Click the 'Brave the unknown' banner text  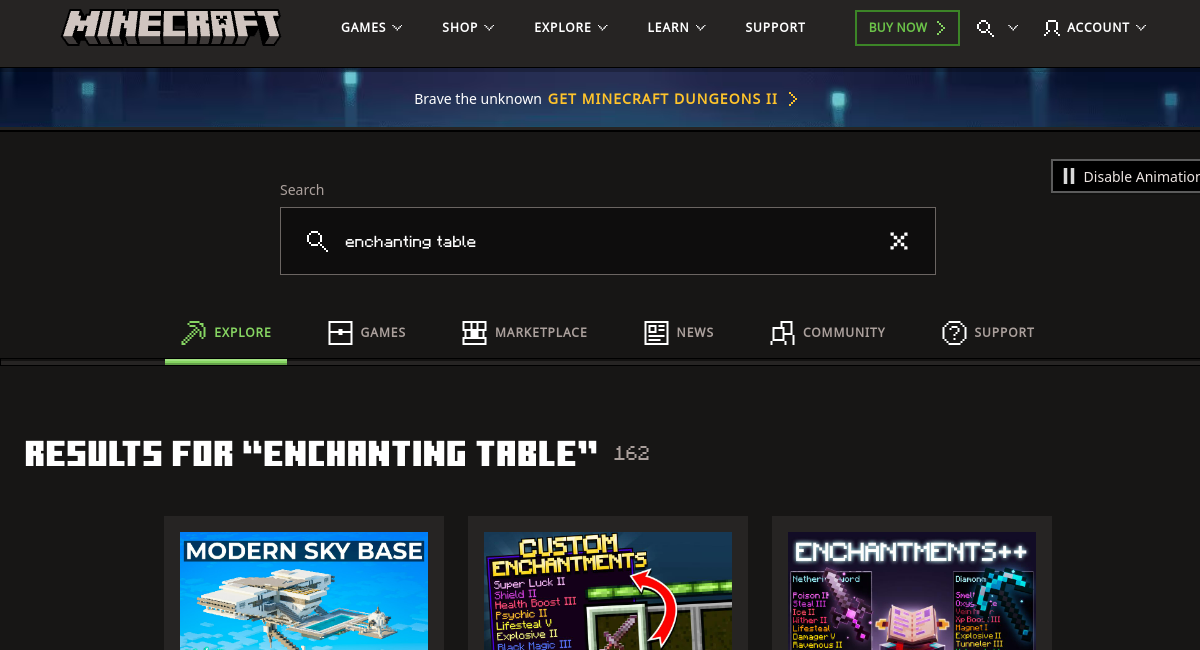(478, 99)
